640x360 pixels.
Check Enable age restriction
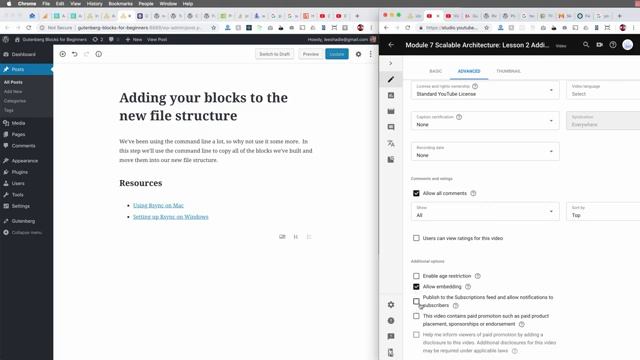click(416, 276)
